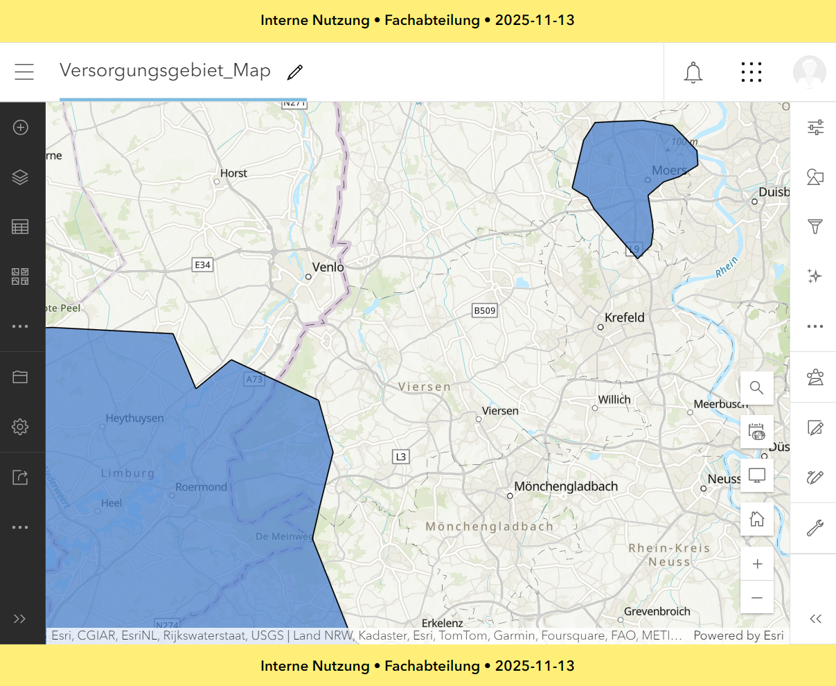Click the Horst town label
Viewport: 836px width, 686px height.
[234, 173]
